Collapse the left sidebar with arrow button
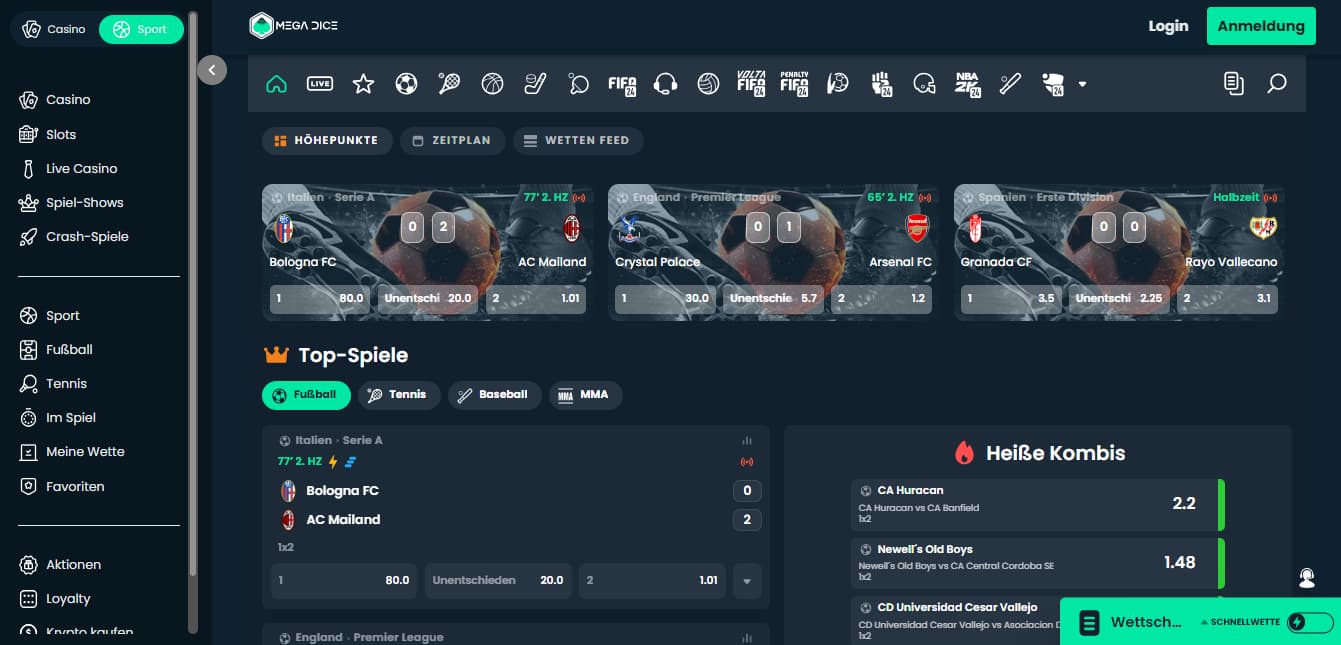The height and width of the screenshot is (645, 1341). (x=212, y=69)
